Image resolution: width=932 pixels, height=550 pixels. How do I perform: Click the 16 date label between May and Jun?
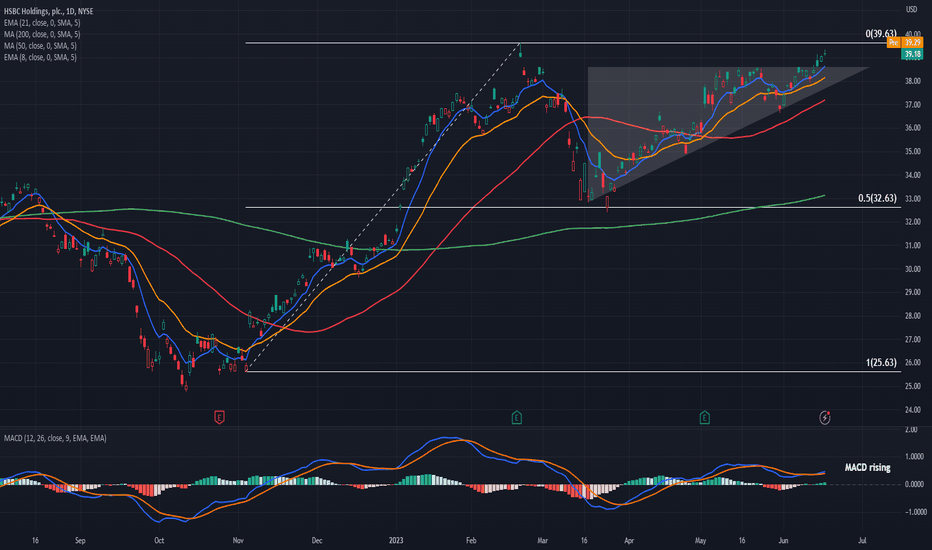[742, 540]
